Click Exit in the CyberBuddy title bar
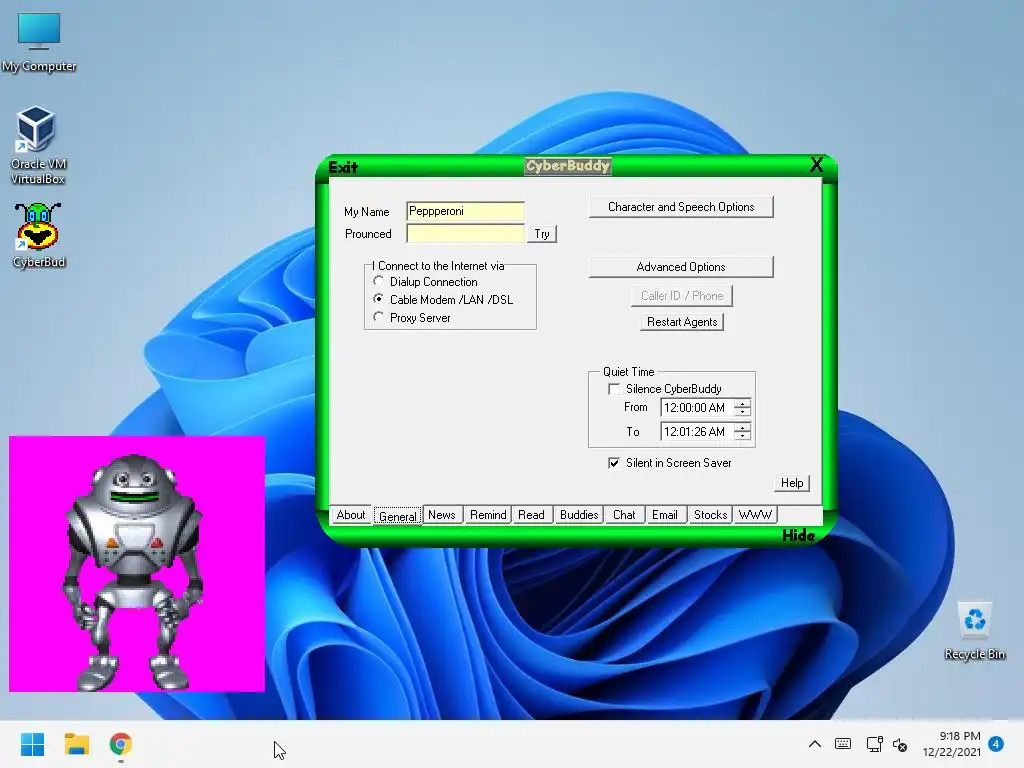Screen dimensions: 1024x768 [343, 167]
